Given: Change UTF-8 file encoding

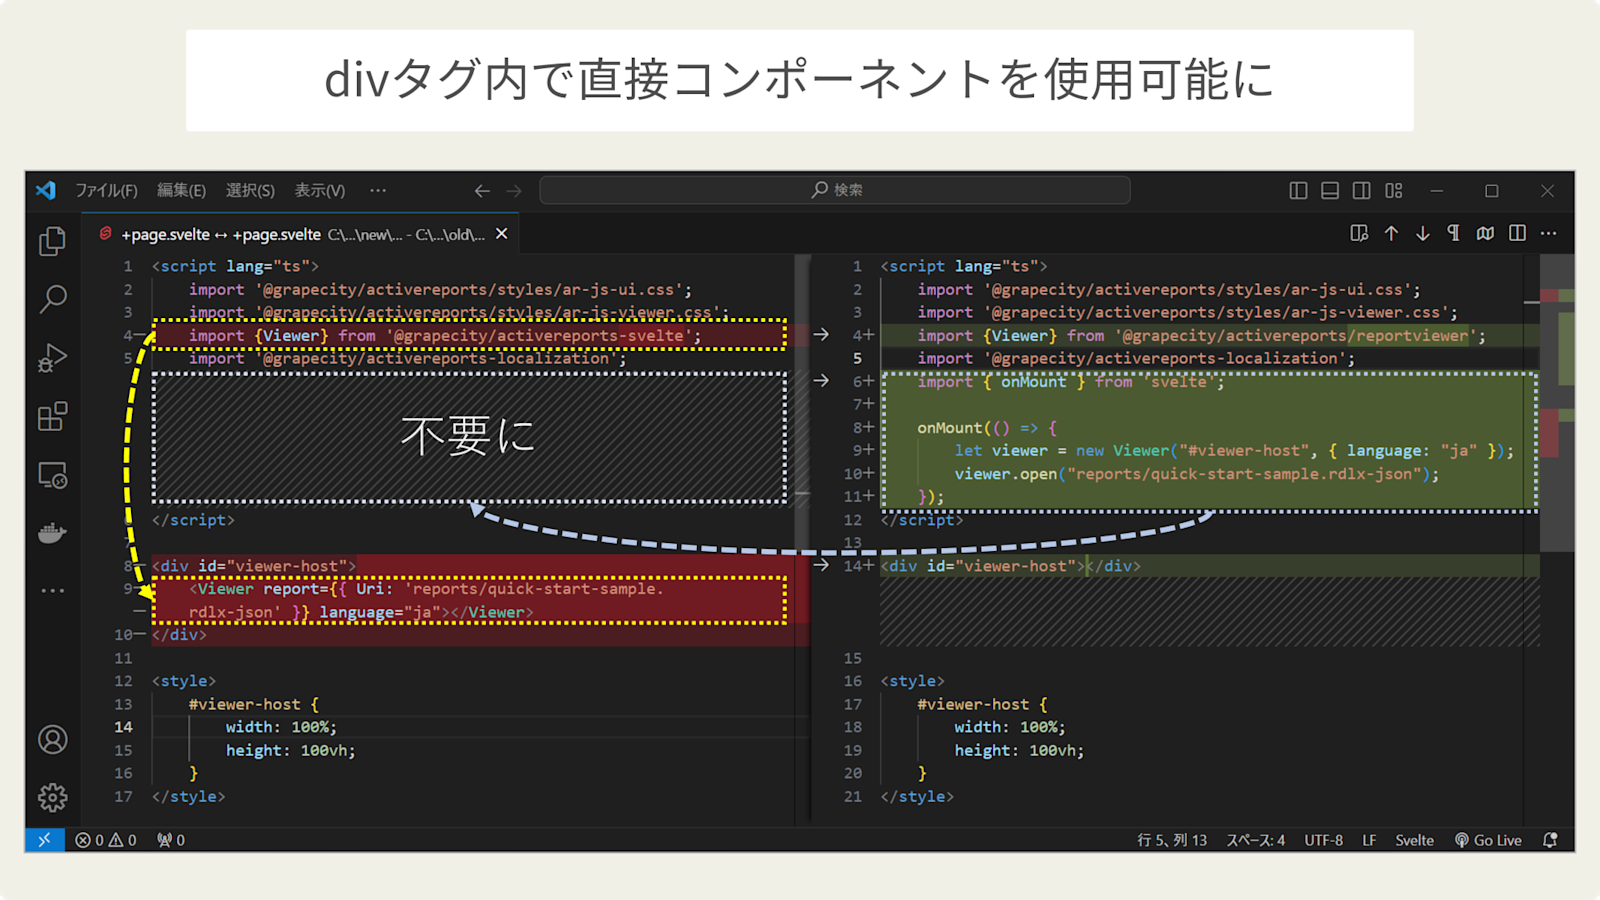Looking at the screenshot, I should click(x=1323, y=840).
